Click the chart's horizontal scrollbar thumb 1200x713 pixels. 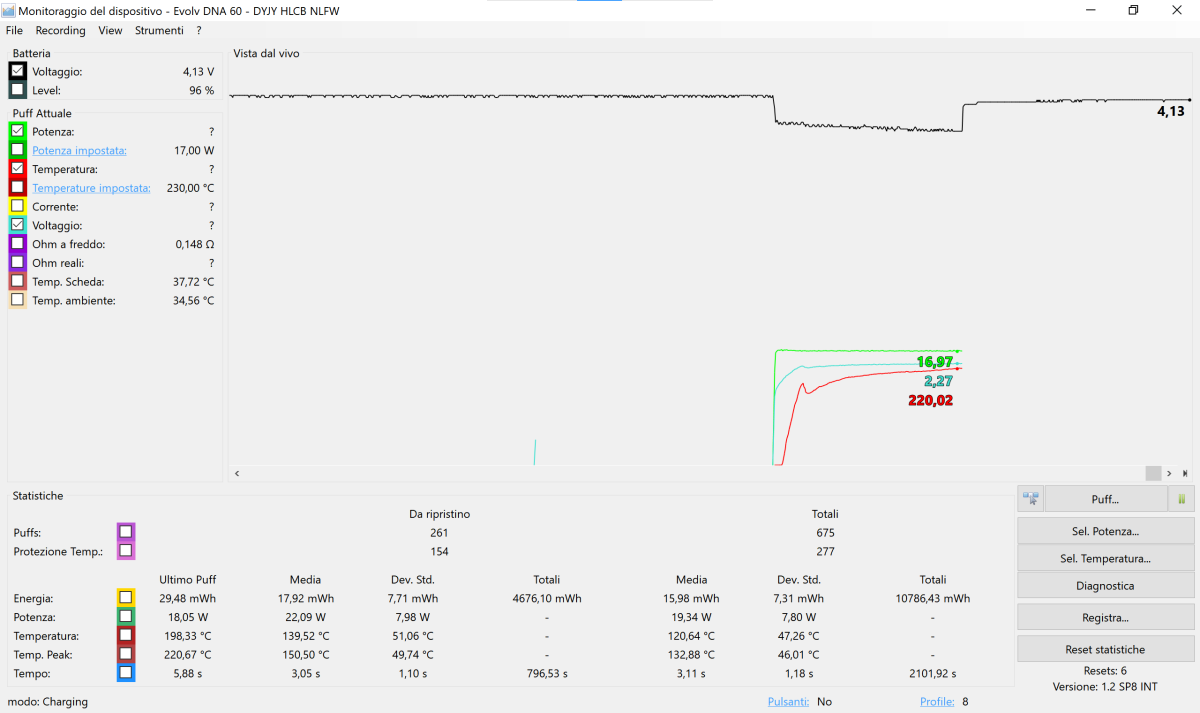click(x=1153, y=473)
